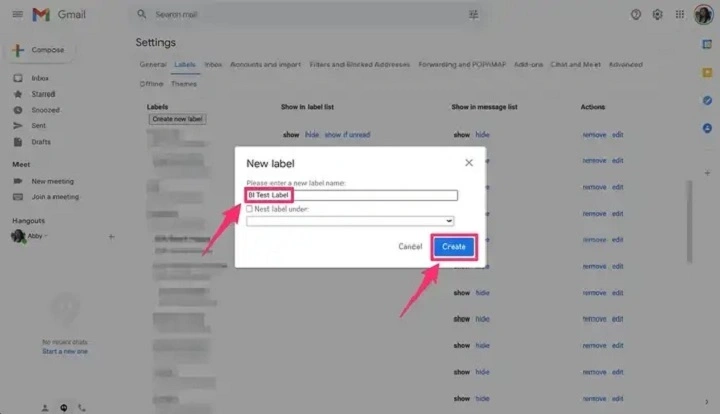Close the New label dialog
The width and height of the screenshot is (720, 414).
(x=469, y=162)
